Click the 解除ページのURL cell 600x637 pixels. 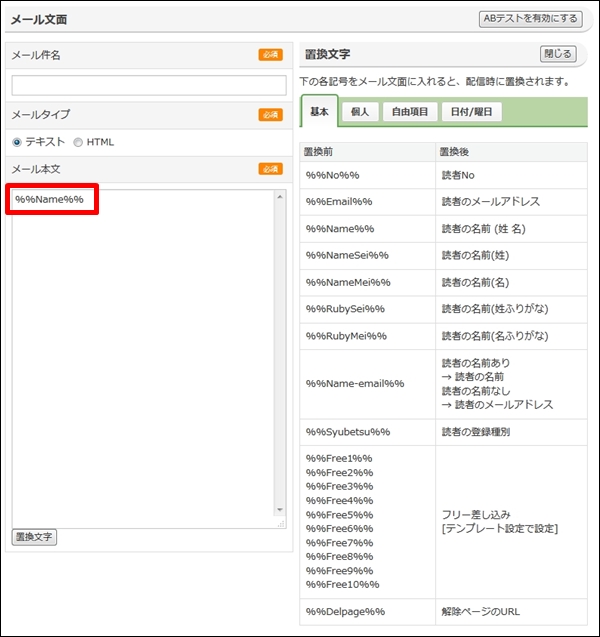click(x=511, y=612)
